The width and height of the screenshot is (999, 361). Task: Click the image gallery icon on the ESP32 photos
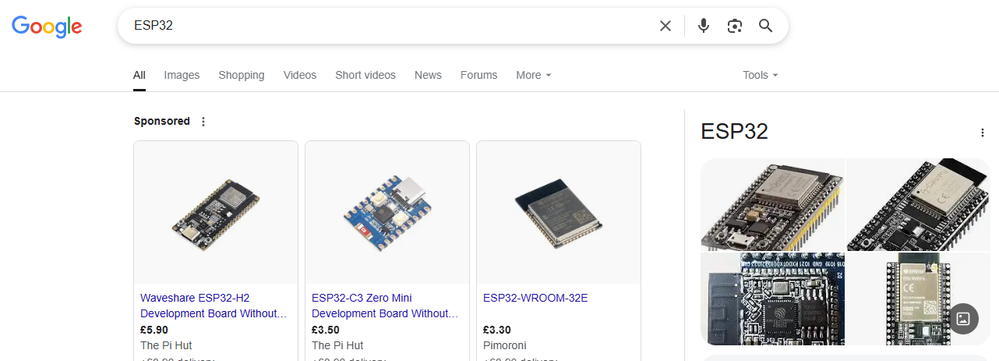[x=964, y=318]
